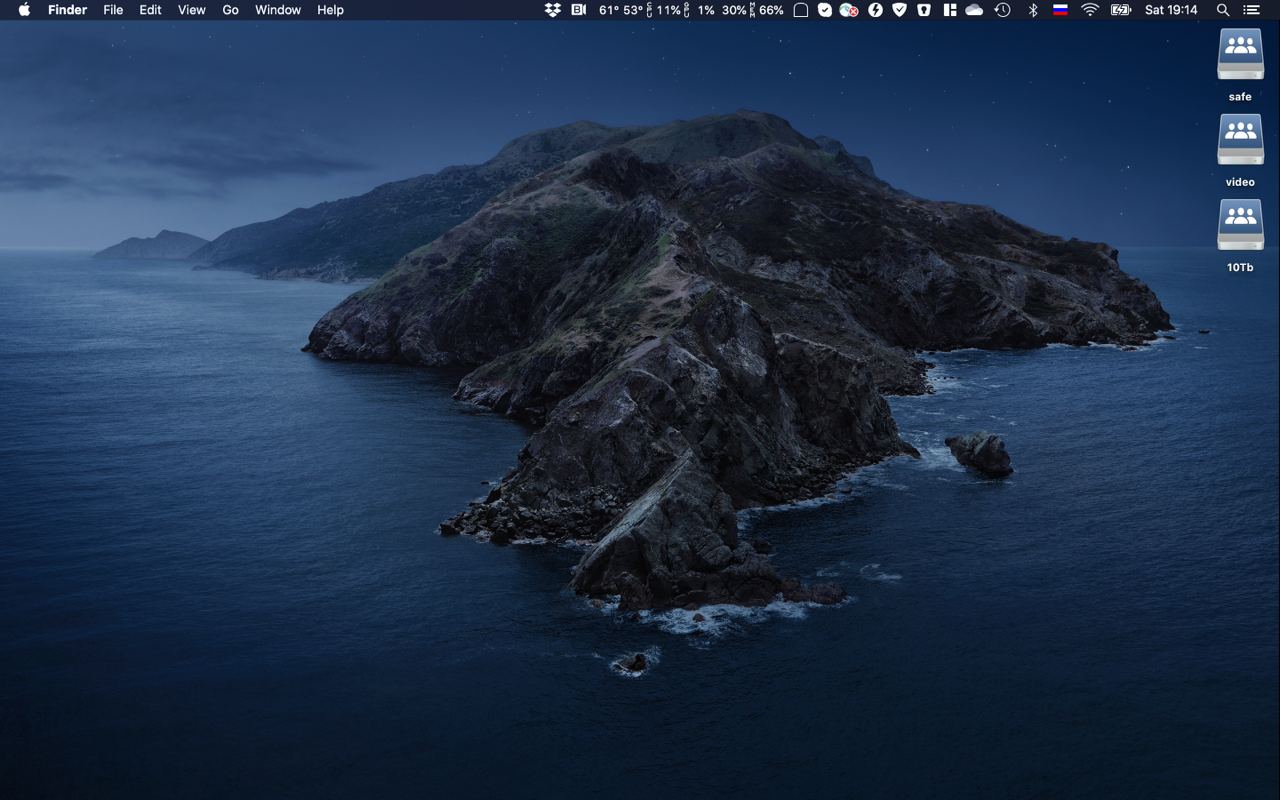
Task: Click the battery charging status icon
Action: coord(1121,10)
